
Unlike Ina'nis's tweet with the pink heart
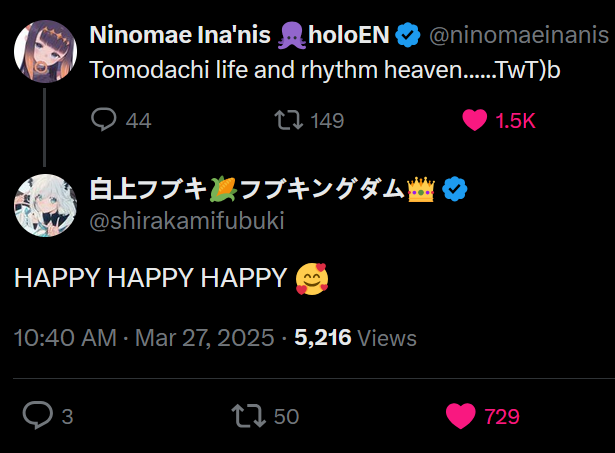tap(474, 120)
